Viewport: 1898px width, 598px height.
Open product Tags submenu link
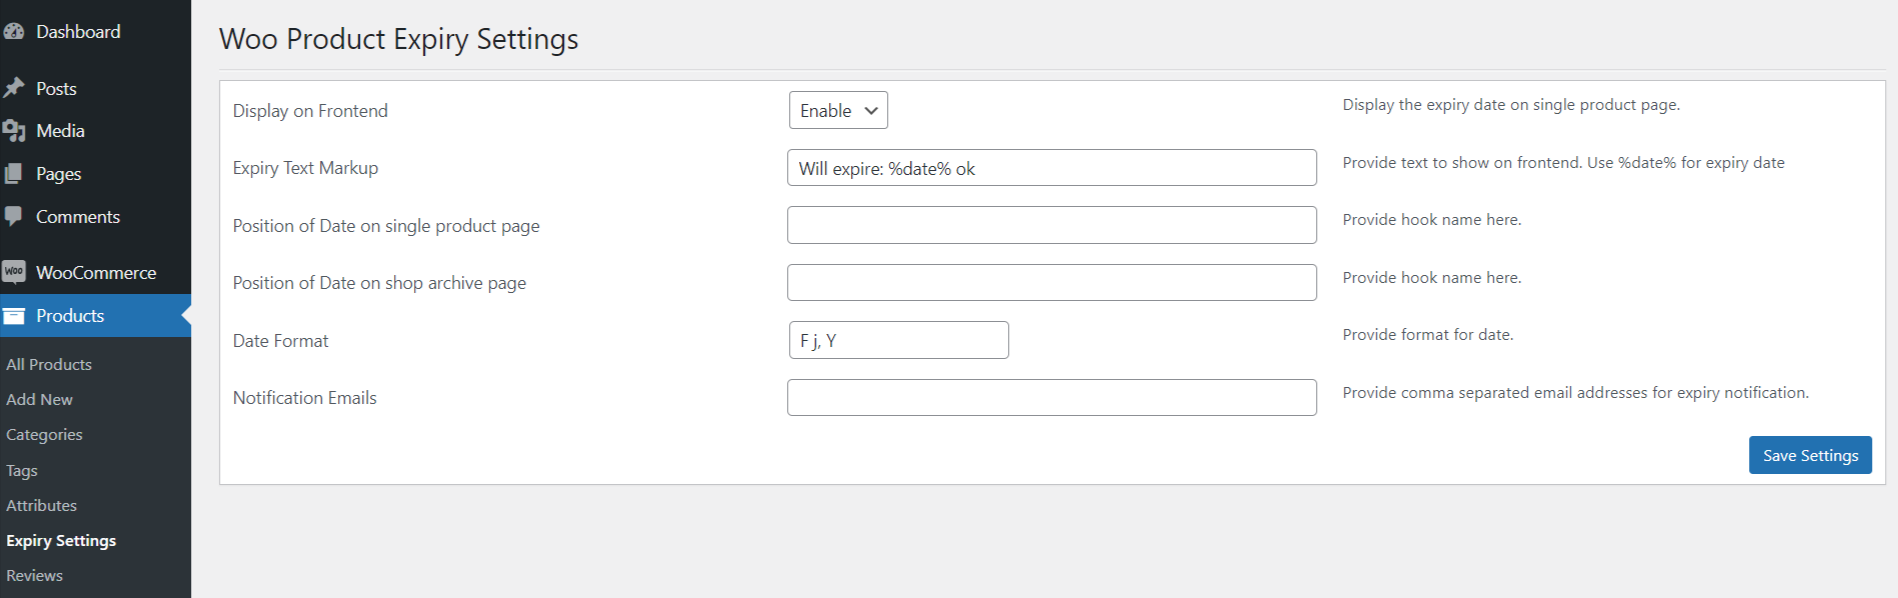tap(22, 470)
